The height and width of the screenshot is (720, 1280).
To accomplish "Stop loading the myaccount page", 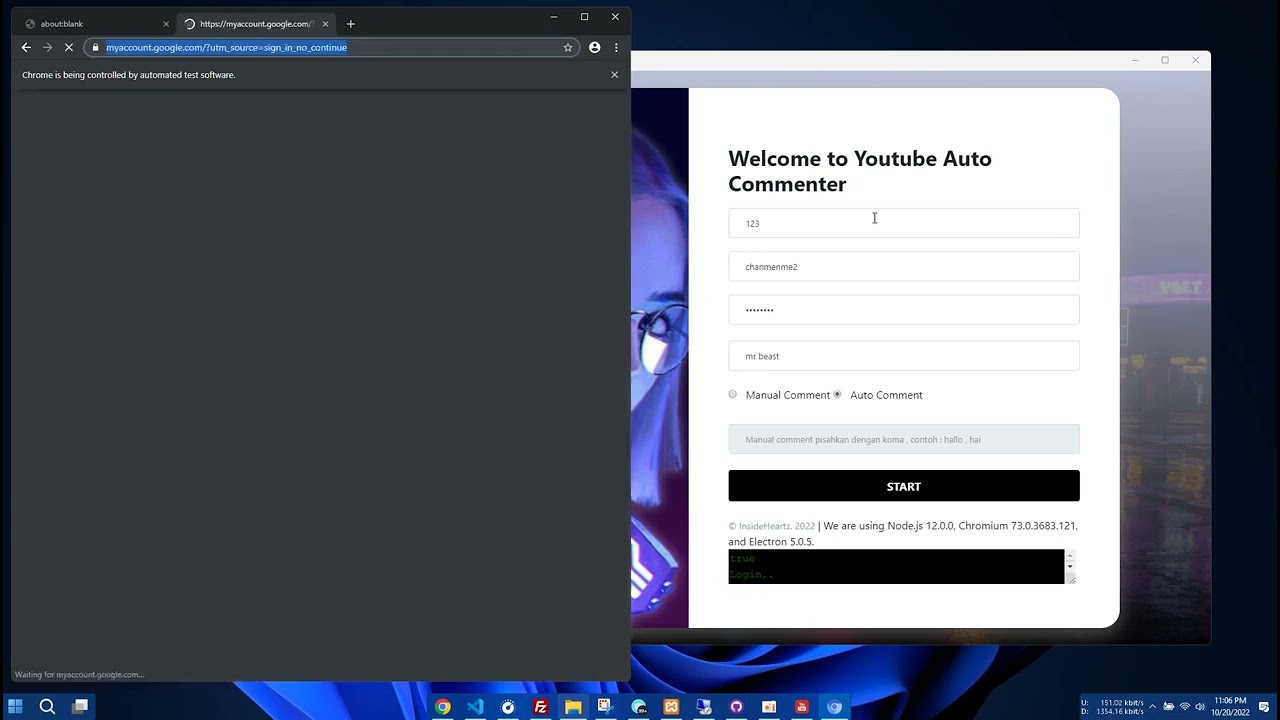I will click(x=69, y=47).
